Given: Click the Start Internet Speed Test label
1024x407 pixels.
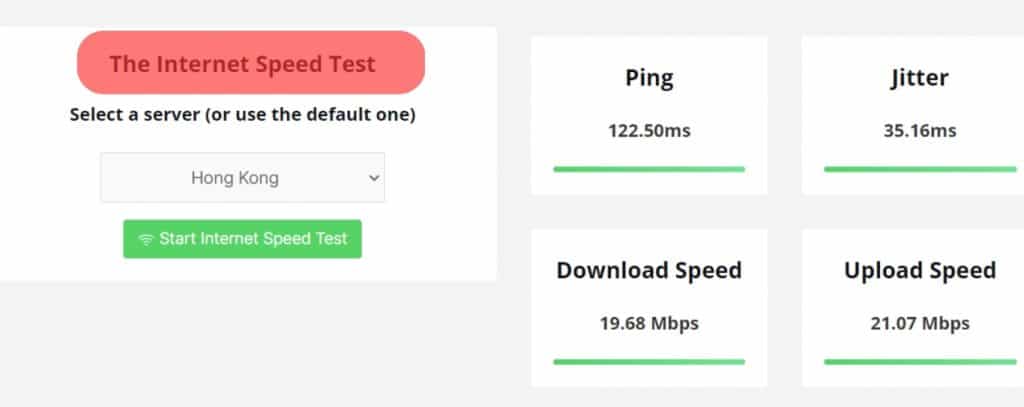Looking at the screenshot, I should (x=253, y=239).
